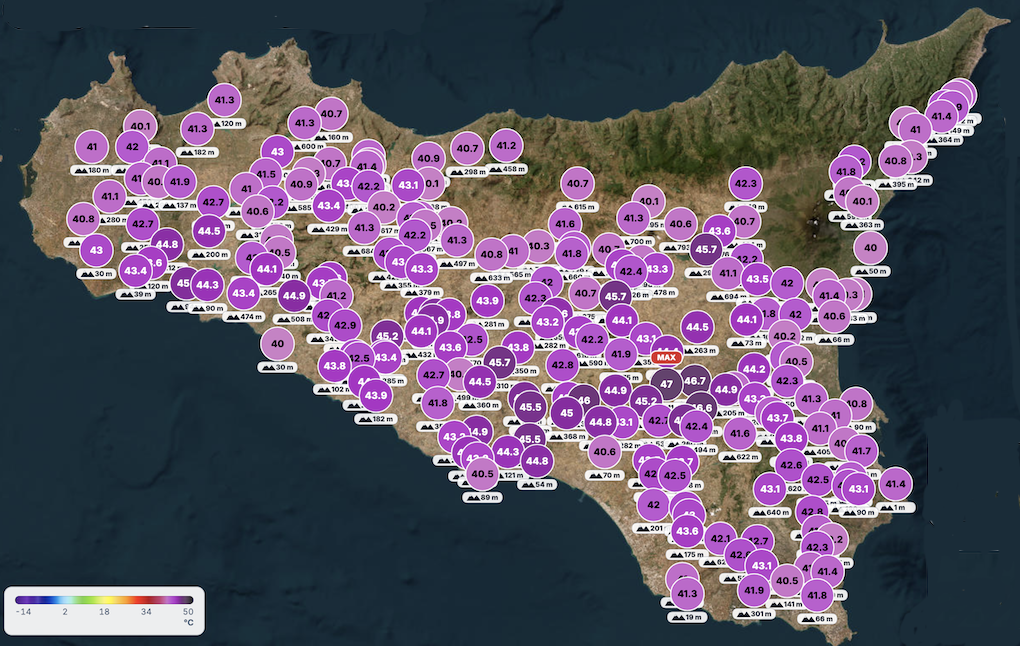
Task: Click the 43.6 marker above 175 m label
Action: (687, 531)
